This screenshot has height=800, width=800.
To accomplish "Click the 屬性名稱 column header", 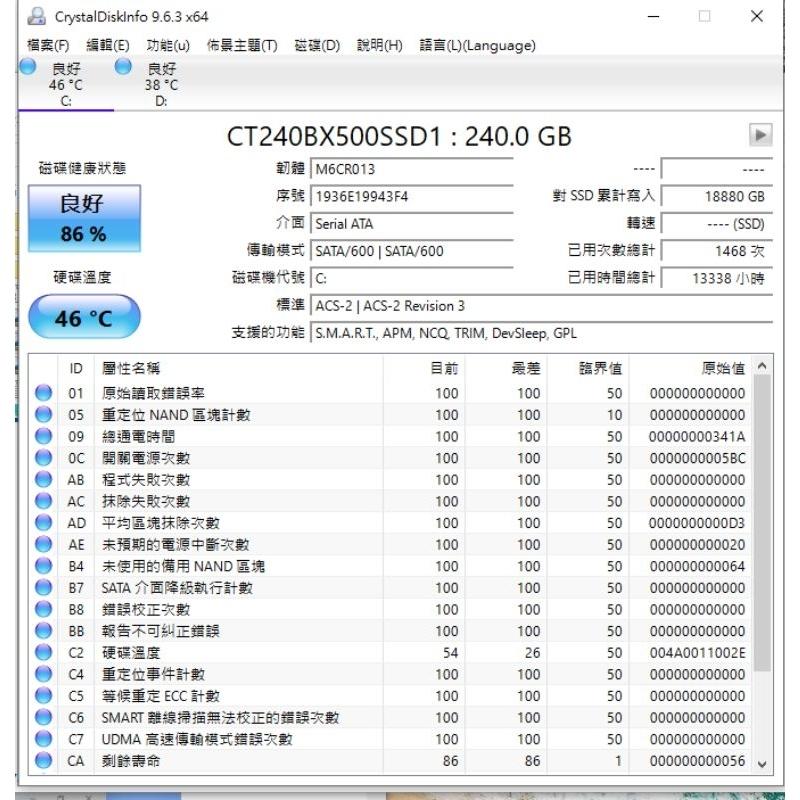I will click(239, 368).
